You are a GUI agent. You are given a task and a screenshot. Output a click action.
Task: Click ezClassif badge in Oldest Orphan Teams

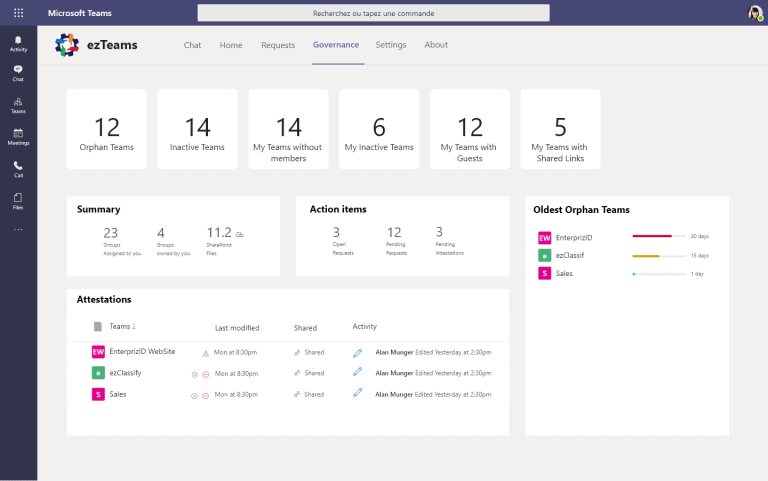[544, 256]
